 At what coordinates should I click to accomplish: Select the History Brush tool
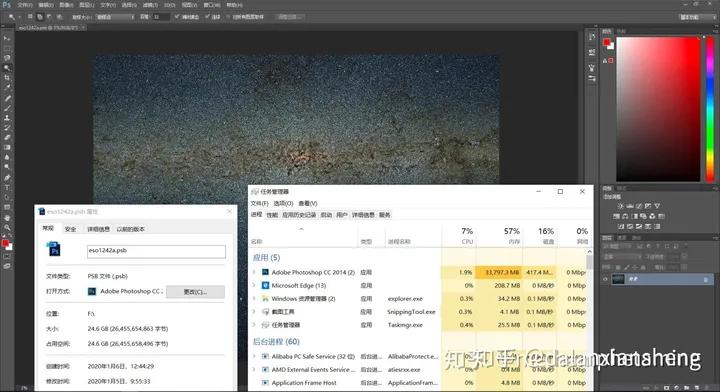[6, 128]
